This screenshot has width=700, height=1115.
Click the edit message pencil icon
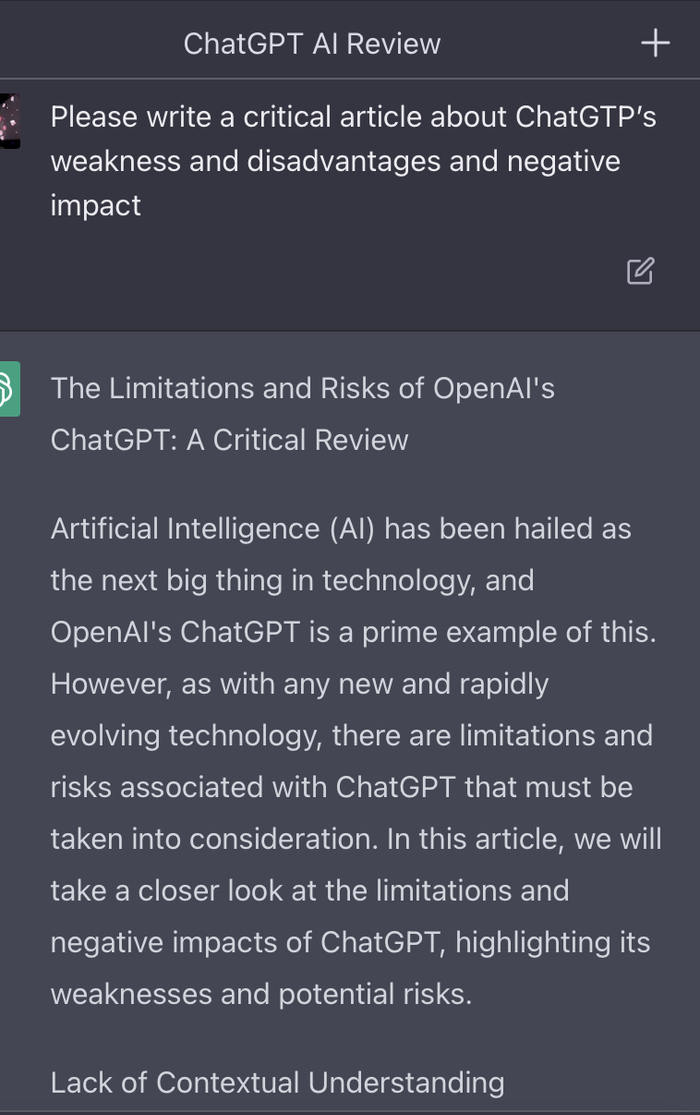point(640,271)
